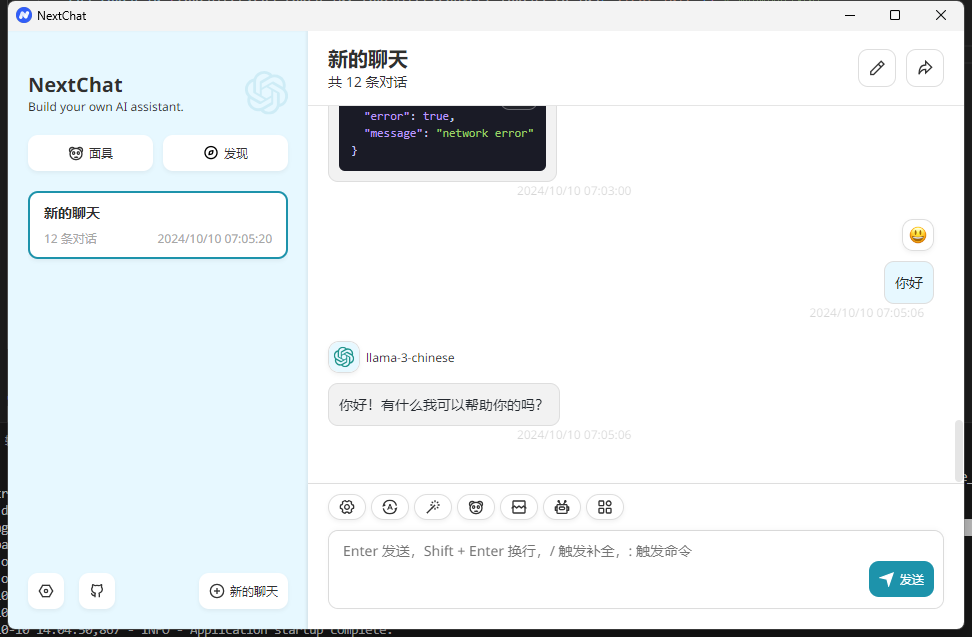
Task: Click the clear context icon in toolbar
Action: point(519,507)
